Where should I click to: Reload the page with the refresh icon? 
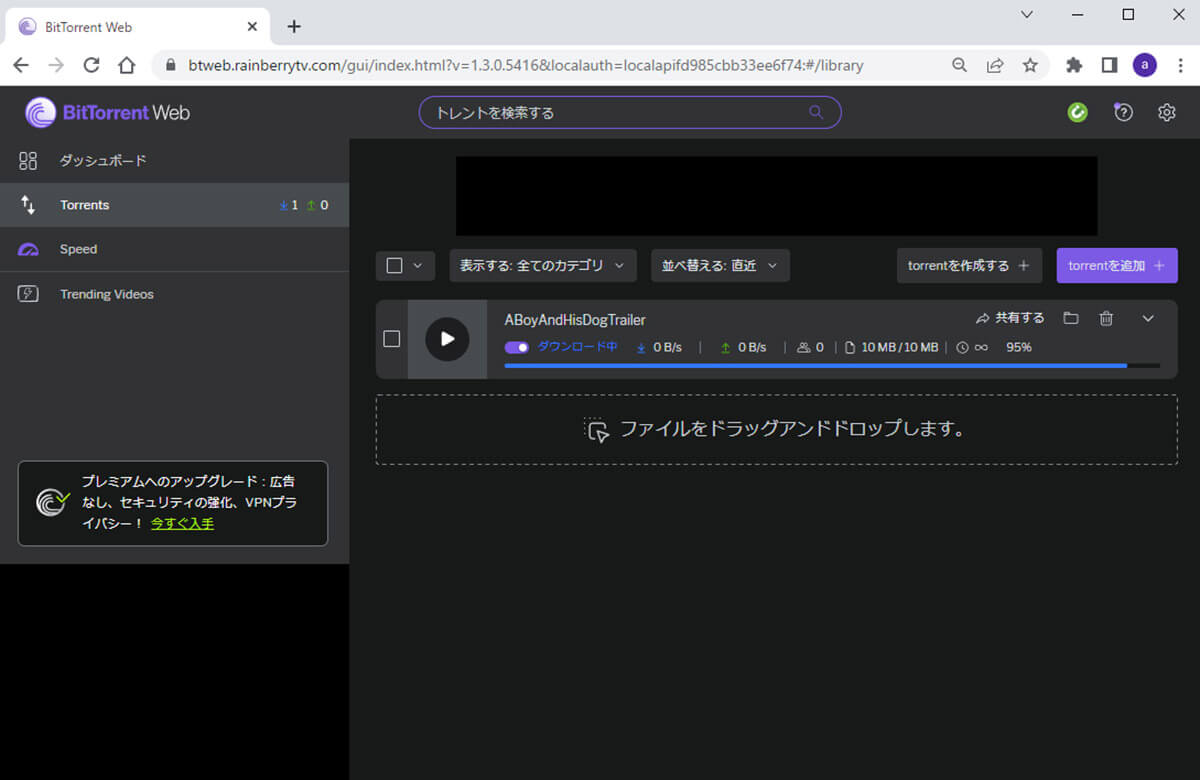91,65
